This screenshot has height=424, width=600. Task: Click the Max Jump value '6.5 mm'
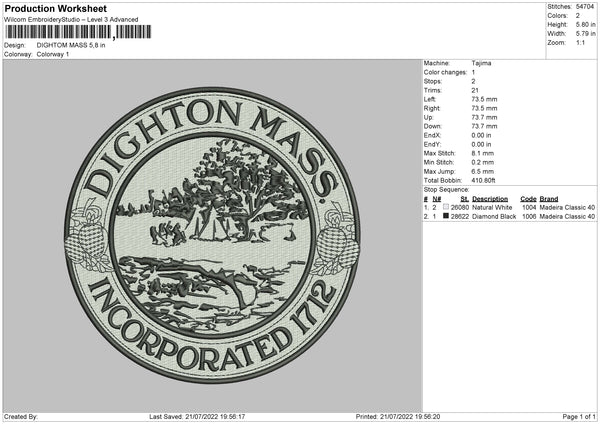pos(483,171)
